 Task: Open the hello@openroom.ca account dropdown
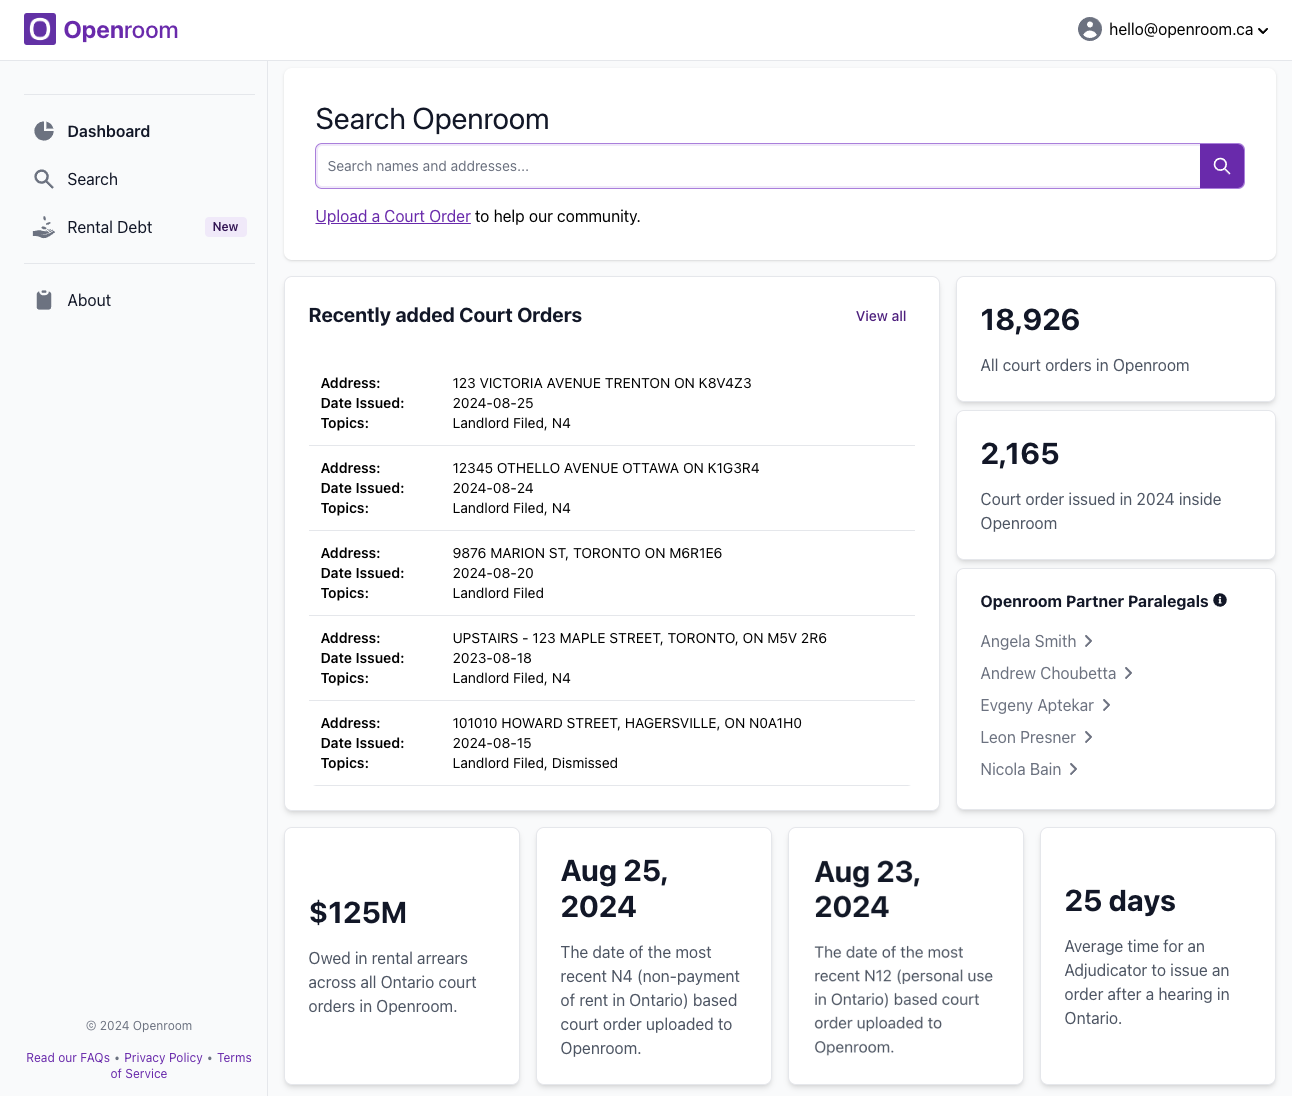coord(1173,29)
